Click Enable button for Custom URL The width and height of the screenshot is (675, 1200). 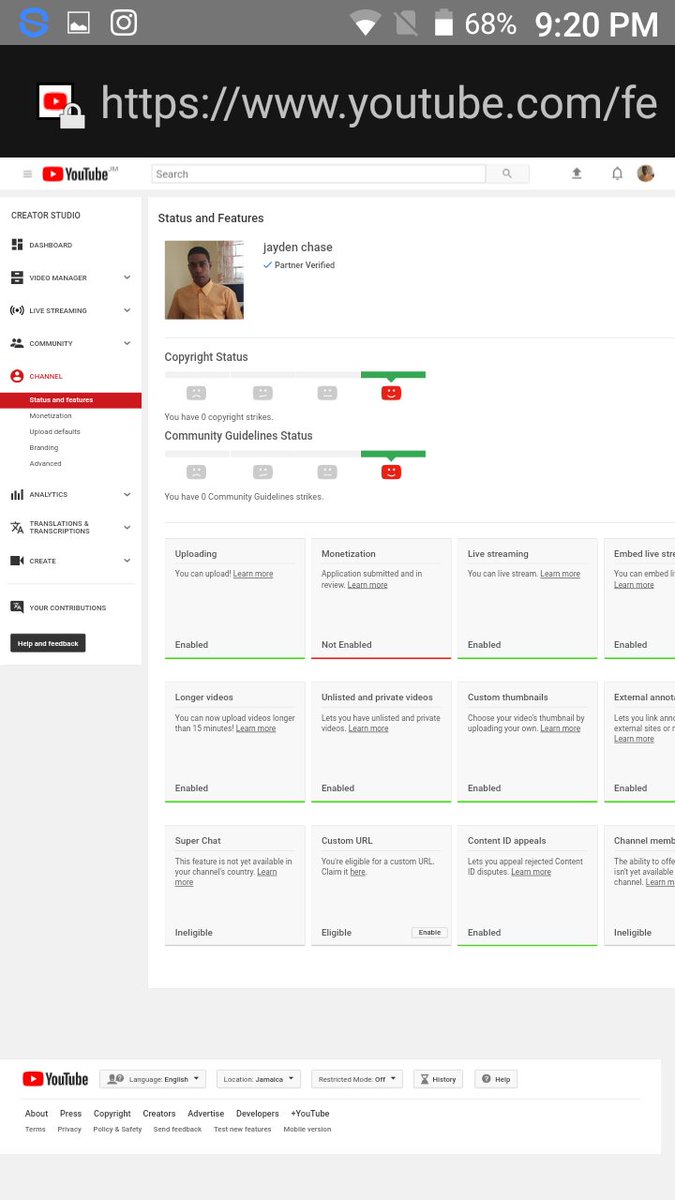pos(430,932)
